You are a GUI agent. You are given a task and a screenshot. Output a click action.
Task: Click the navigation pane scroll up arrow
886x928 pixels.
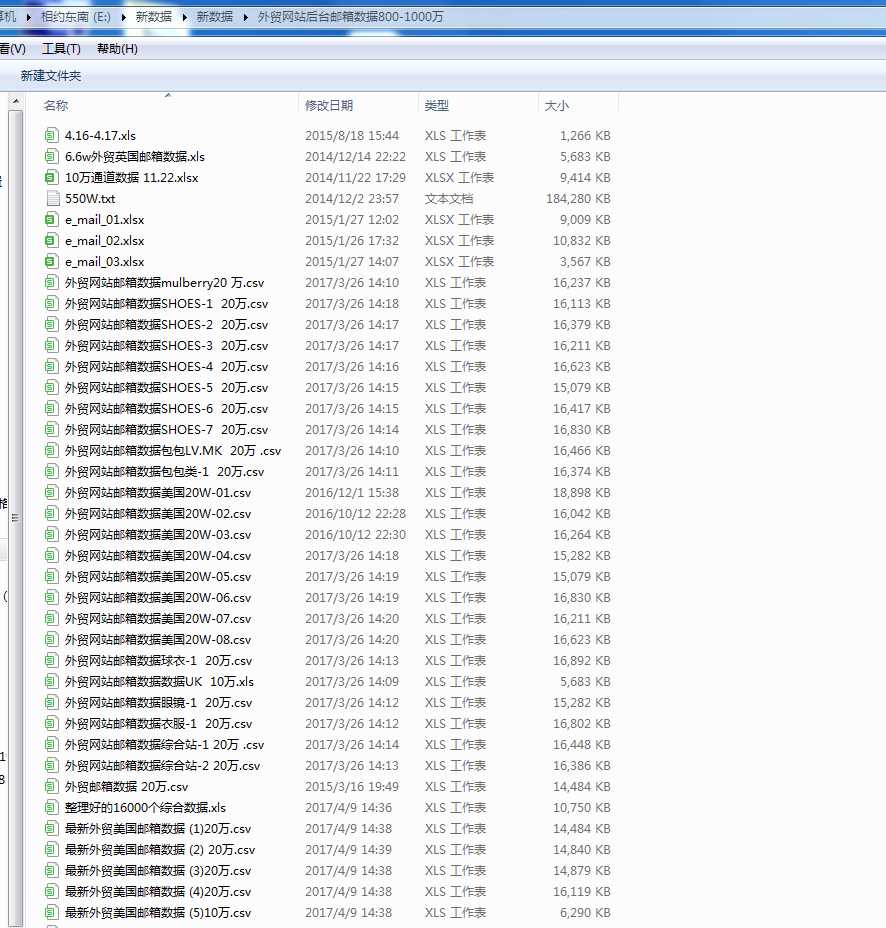[x=16, y=102]
